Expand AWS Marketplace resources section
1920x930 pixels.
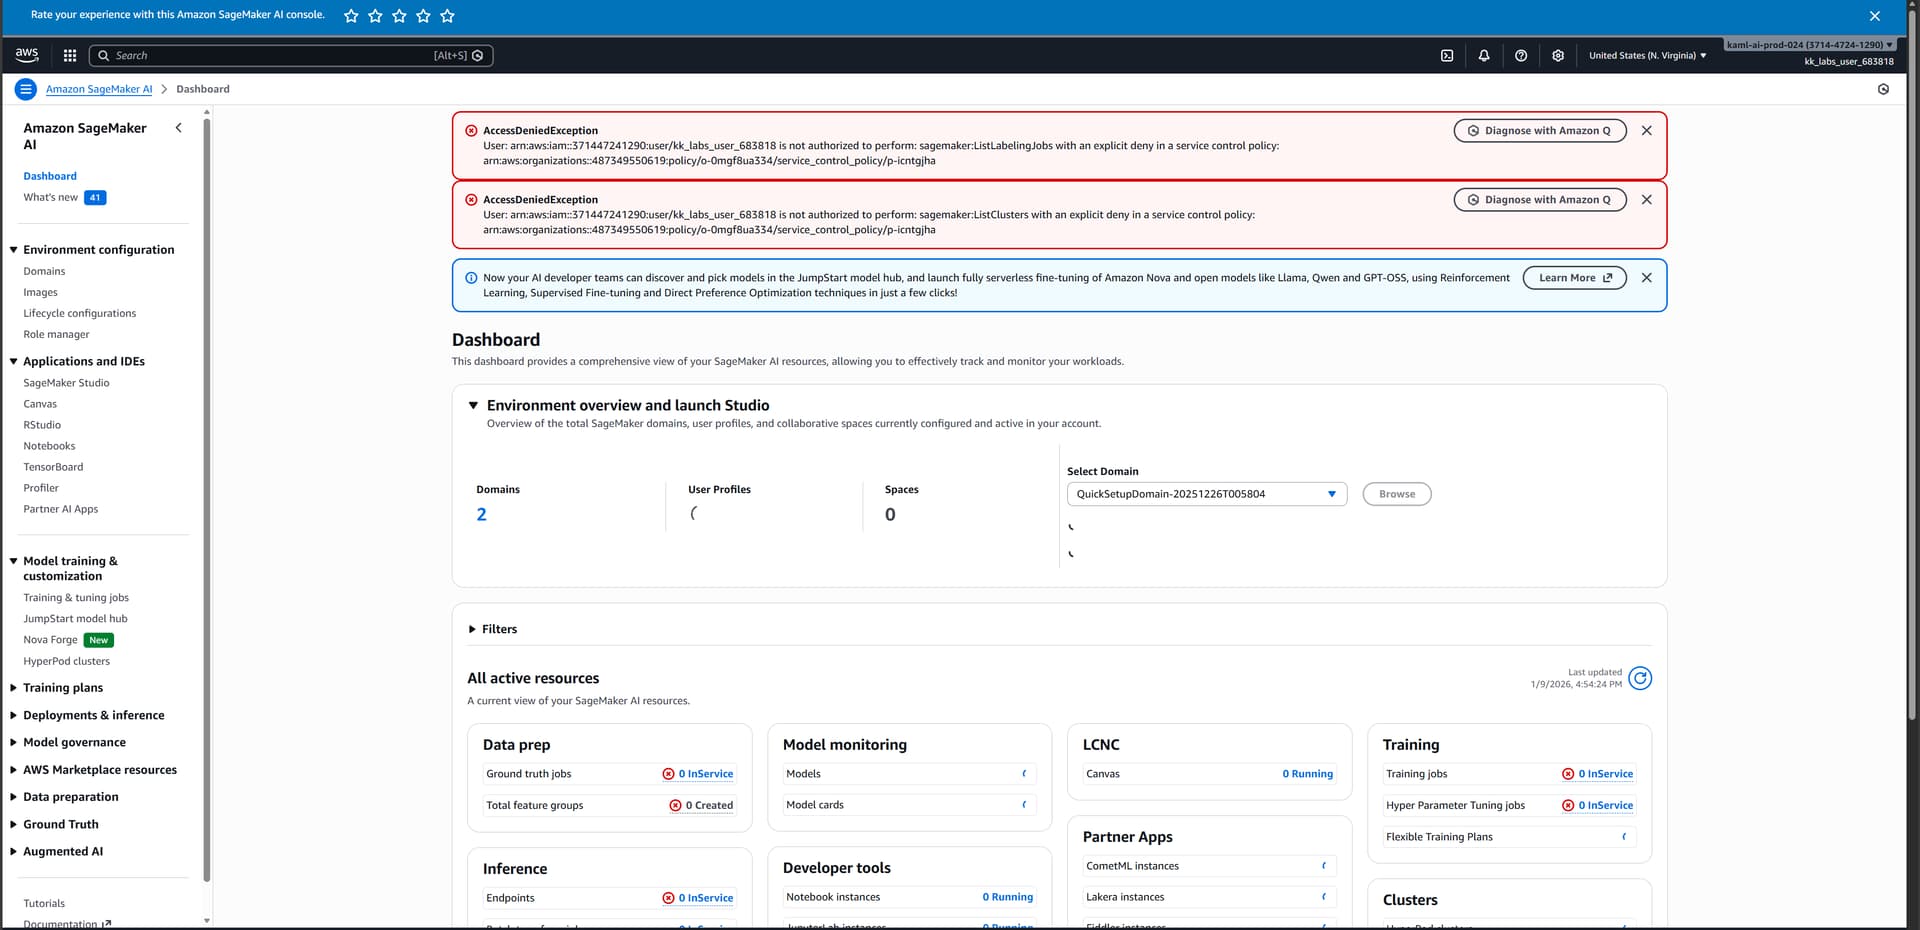click(14, 770)
